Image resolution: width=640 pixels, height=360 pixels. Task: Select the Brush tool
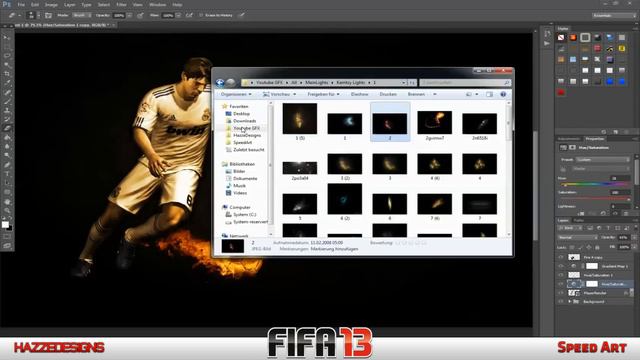coord(7,101)
